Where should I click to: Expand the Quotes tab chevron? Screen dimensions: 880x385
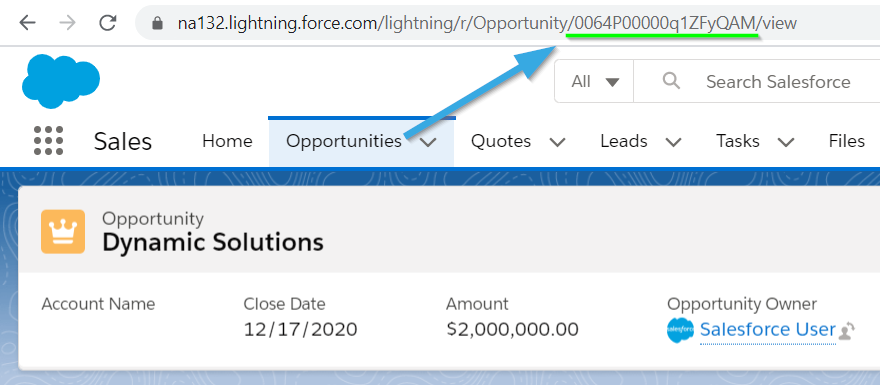click(x=557, y=142)
